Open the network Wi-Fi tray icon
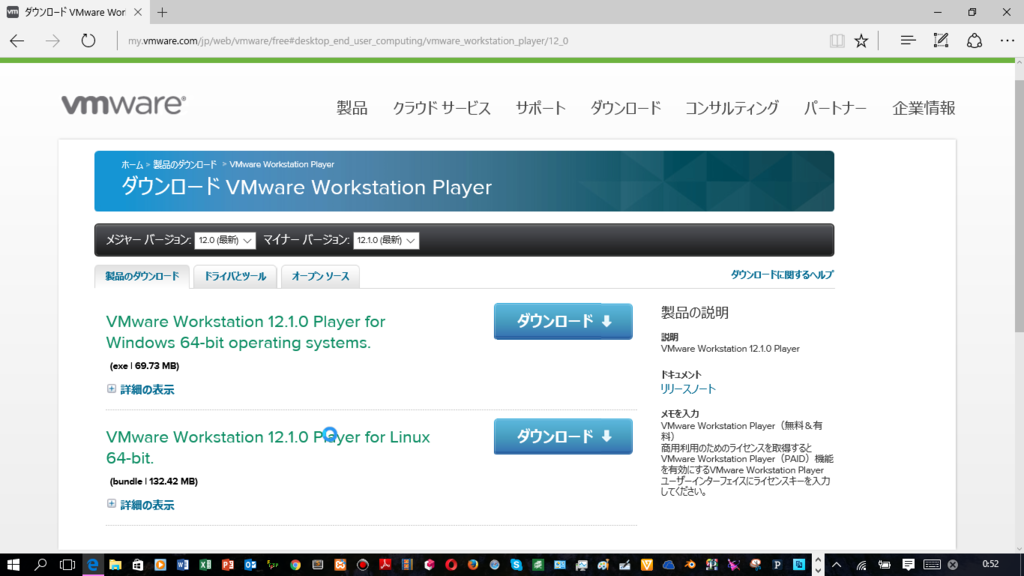Screen dimensions: 1024x576 click(861, 565)
